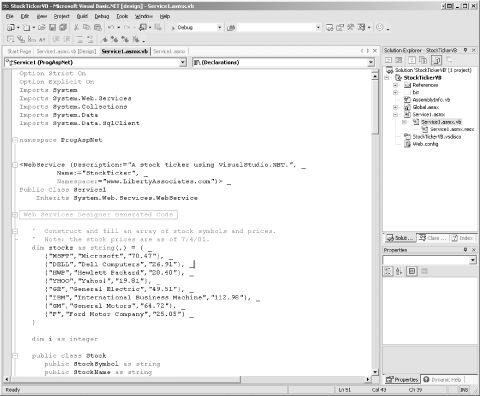481x396 pixels.
Task: Toggle Categorized view in Properties panel
Action: tap(388, 271)
